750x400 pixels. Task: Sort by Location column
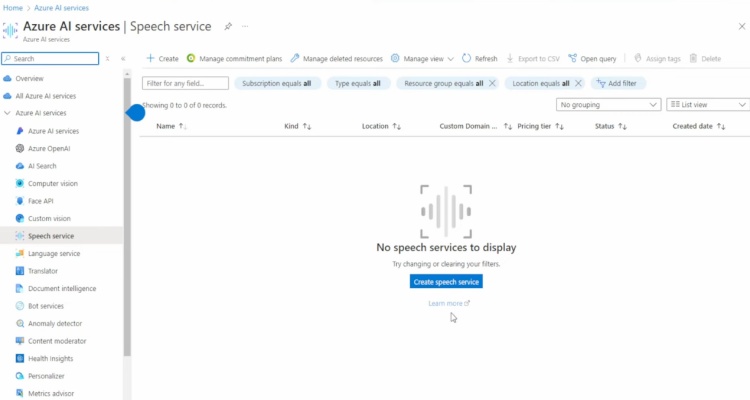381,126
